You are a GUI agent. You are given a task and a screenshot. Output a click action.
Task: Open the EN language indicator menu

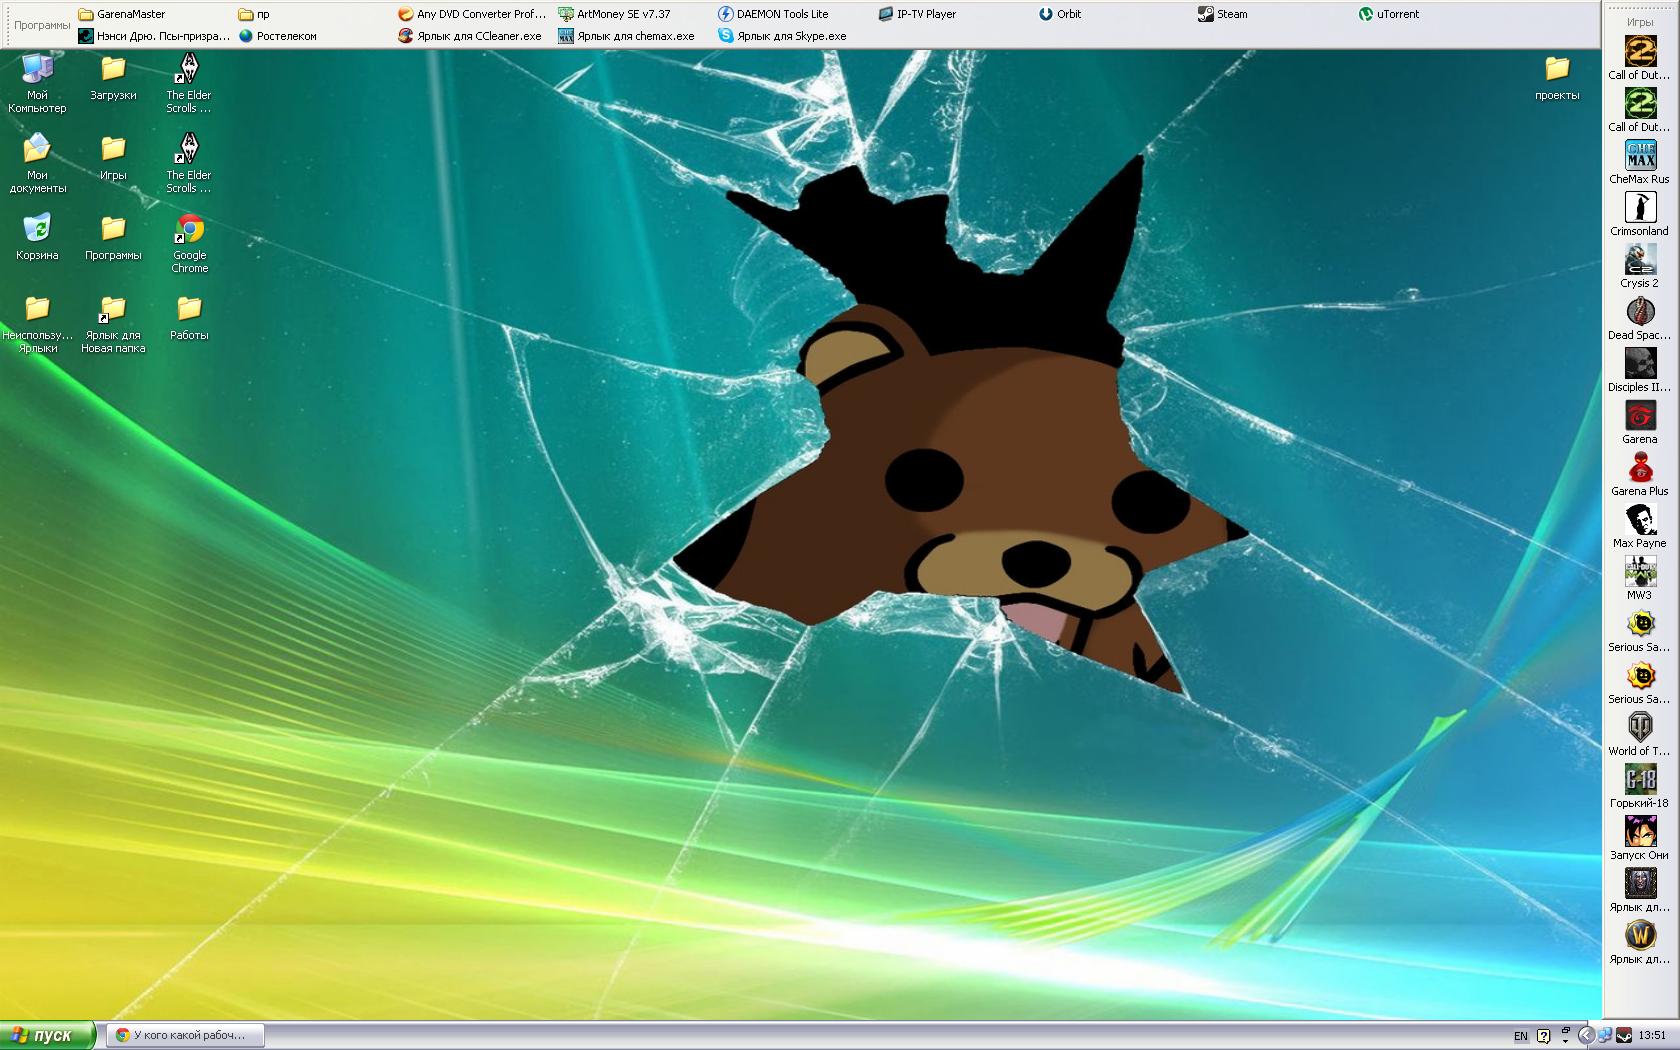coord(1520,1036)
